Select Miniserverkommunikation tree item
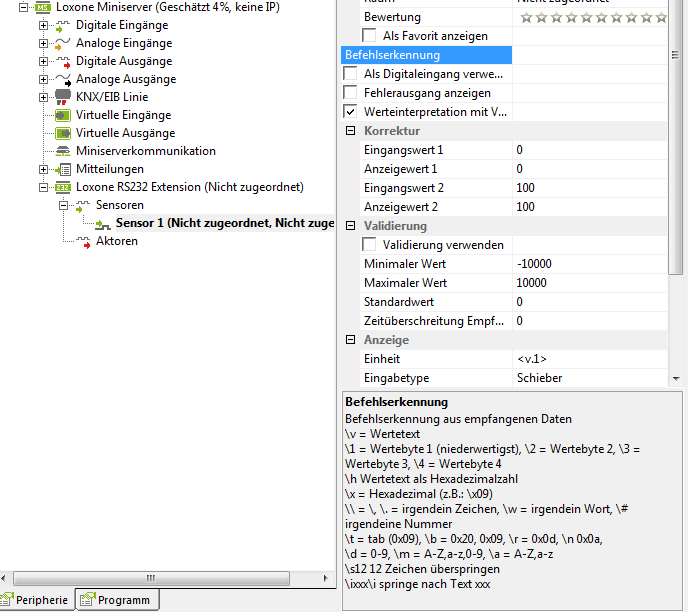Screen dimensions: 688x612 pyautogui.click(x=146, y=151)
